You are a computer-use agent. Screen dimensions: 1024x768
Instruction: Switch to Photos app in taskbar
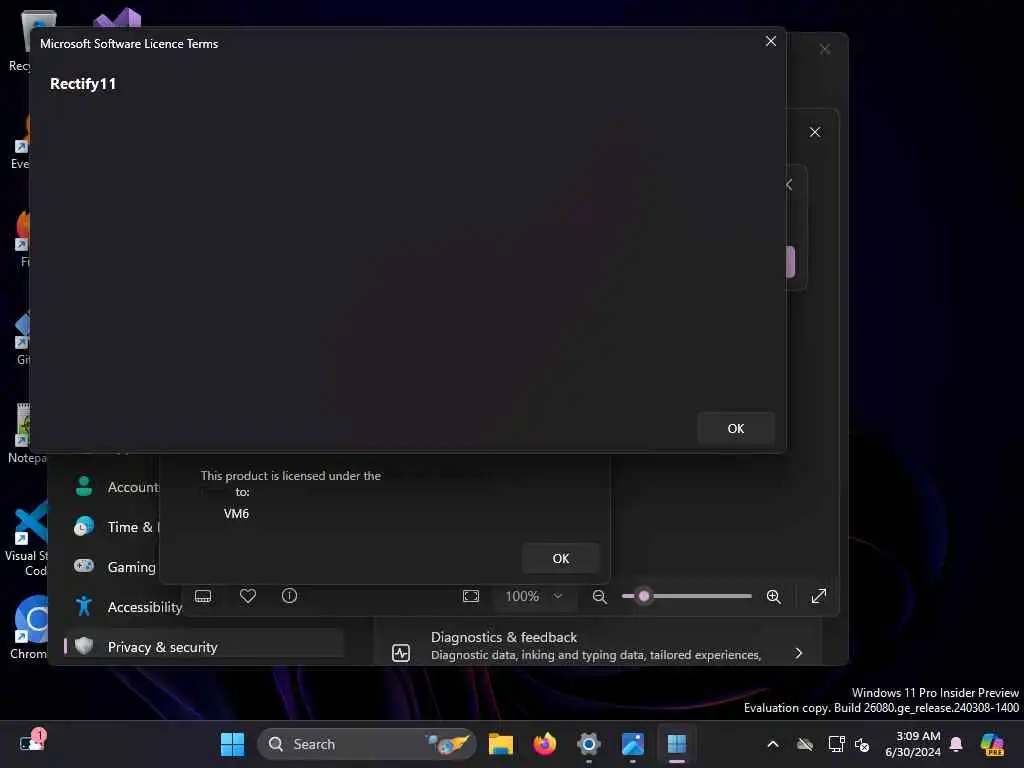click(633, 744)
